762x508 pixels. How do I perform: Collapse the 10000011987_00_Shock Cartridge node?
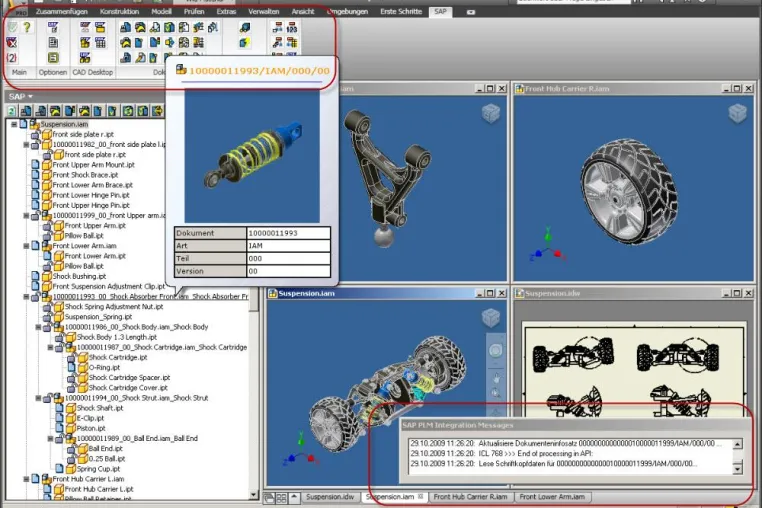click(x=51, y=348)
